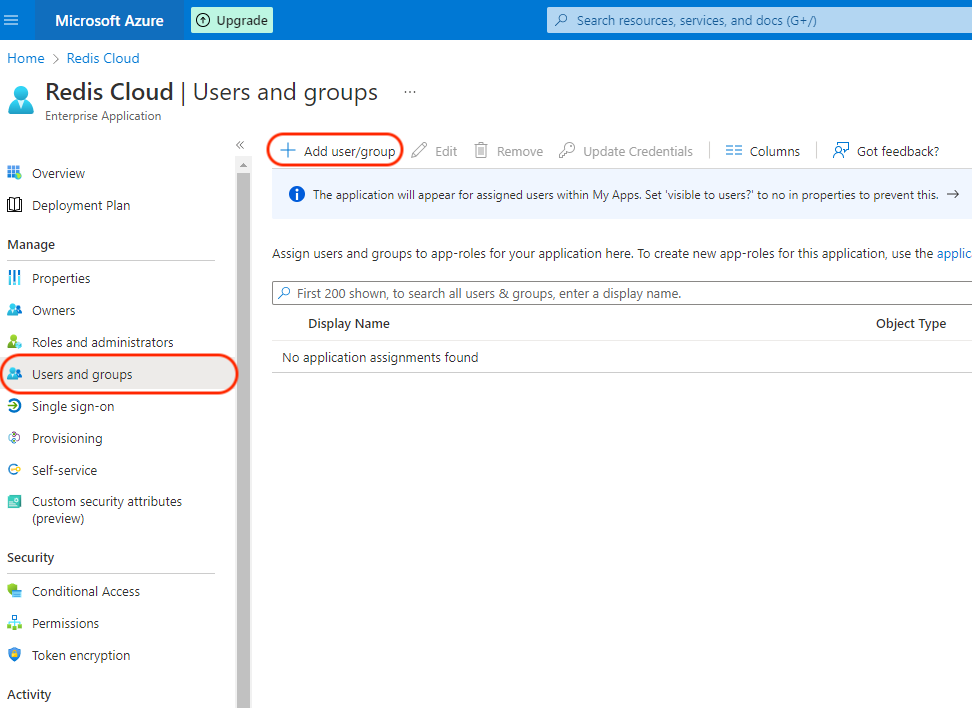This screenshot has width=972, height=708.
Task: Collapse the left navigation sidebar
Action: pos(240,145)
